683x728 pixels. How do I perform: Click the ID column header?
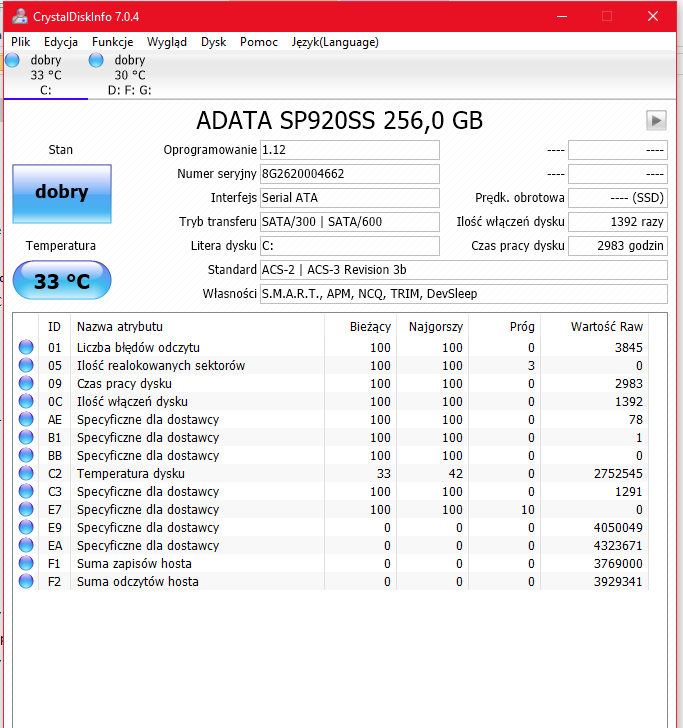(54, 327)
